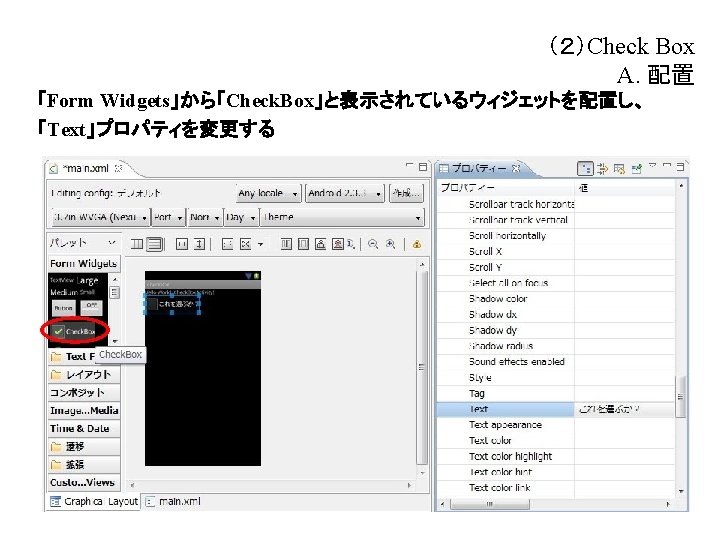Open the Time & Date palette category
This screenshot has height=540, width=720.
tap(84, 428)
